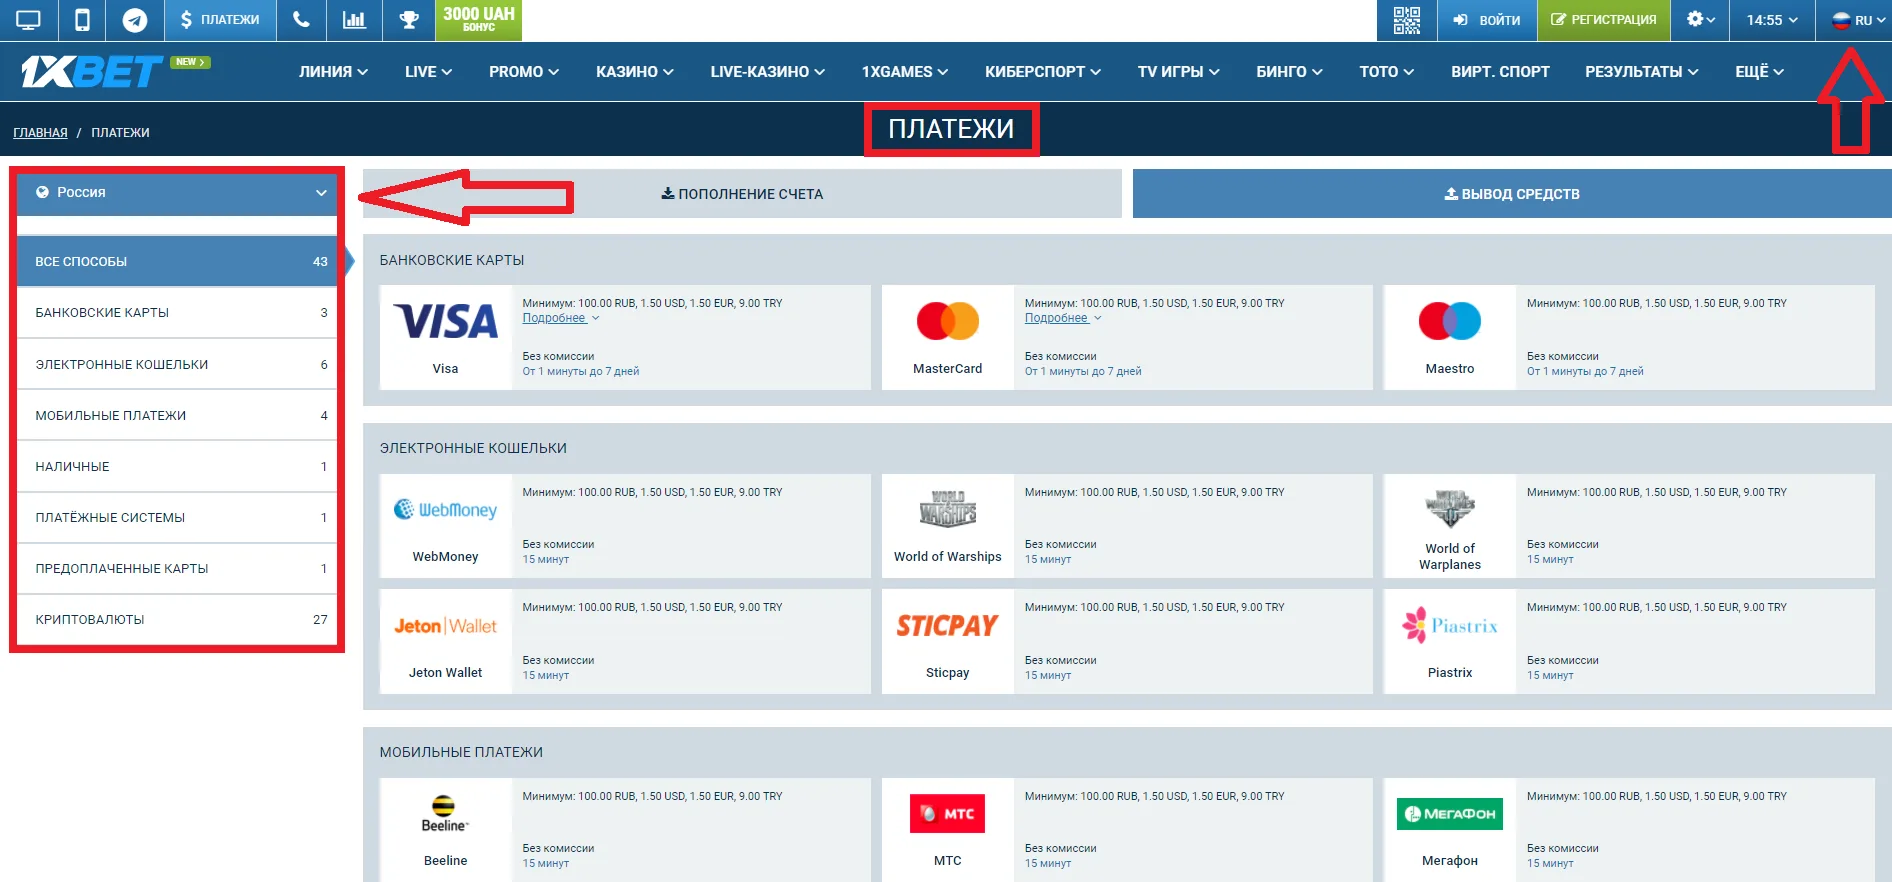Filter by Криптовалюты
Screen dimensions: 1892x882
pos(177,620)
